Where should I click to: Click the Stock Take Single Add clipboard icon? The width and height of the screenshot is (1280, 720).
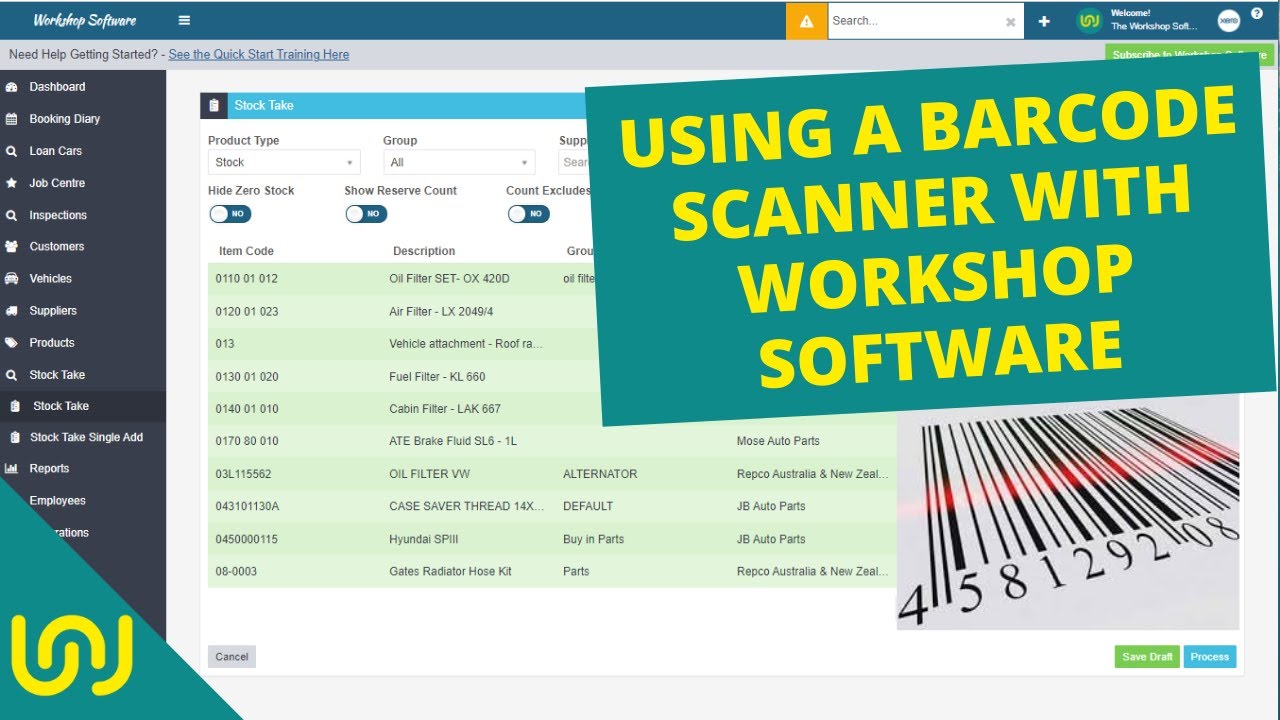pyautogui.click(x=15, y=437)
